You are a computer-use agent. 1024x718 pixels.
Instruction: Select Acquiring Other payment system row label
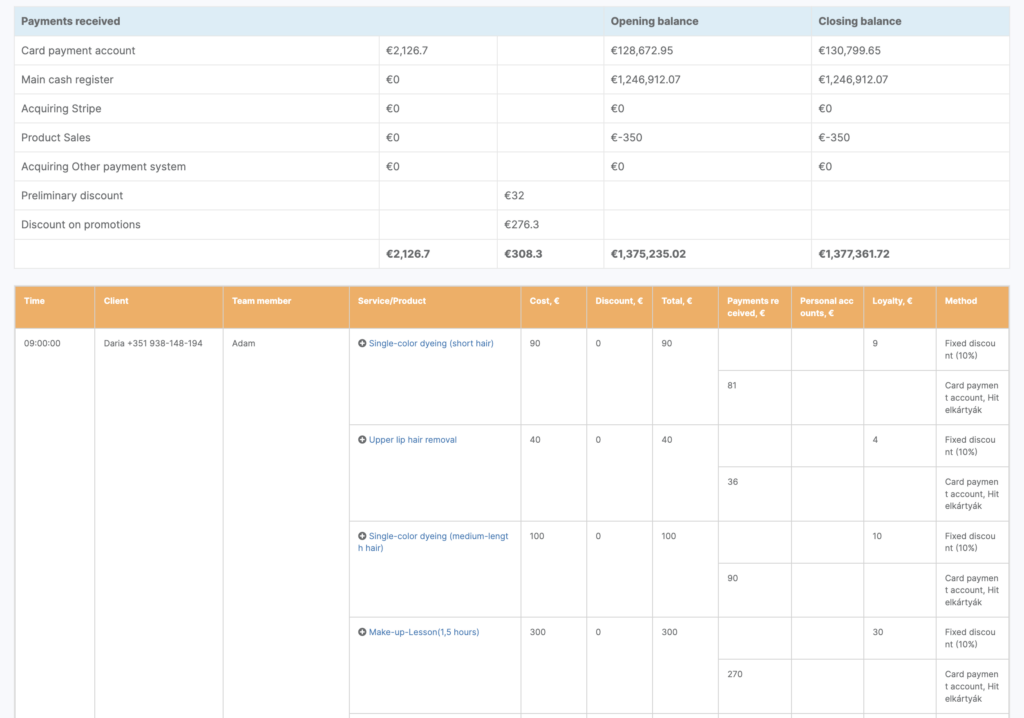click(x=103, y=167)
